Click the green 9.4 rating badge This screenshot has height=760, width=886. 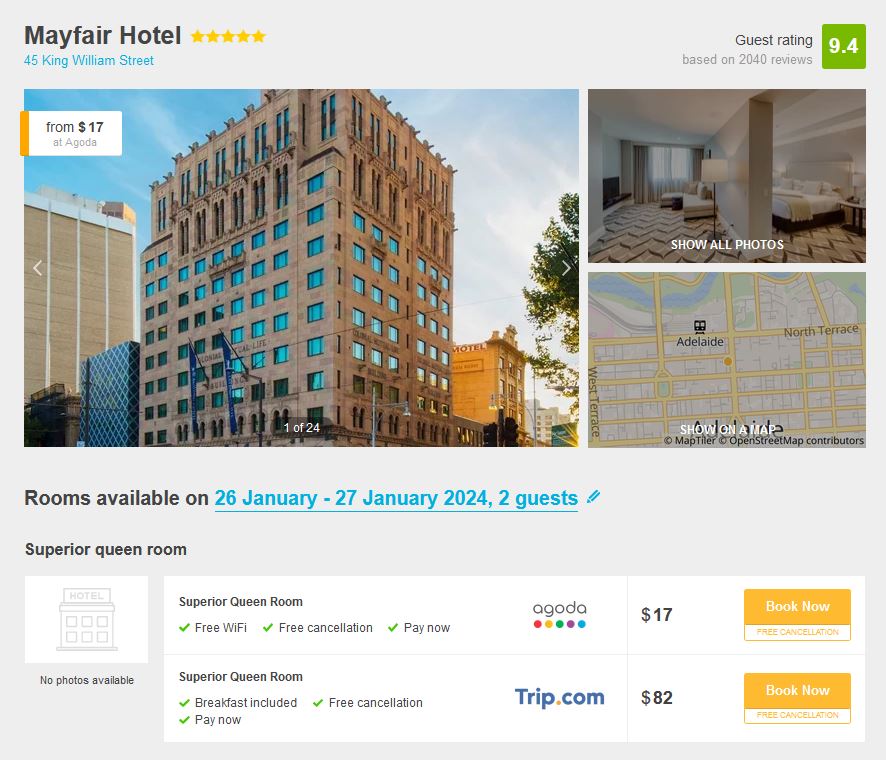[844, 46]
